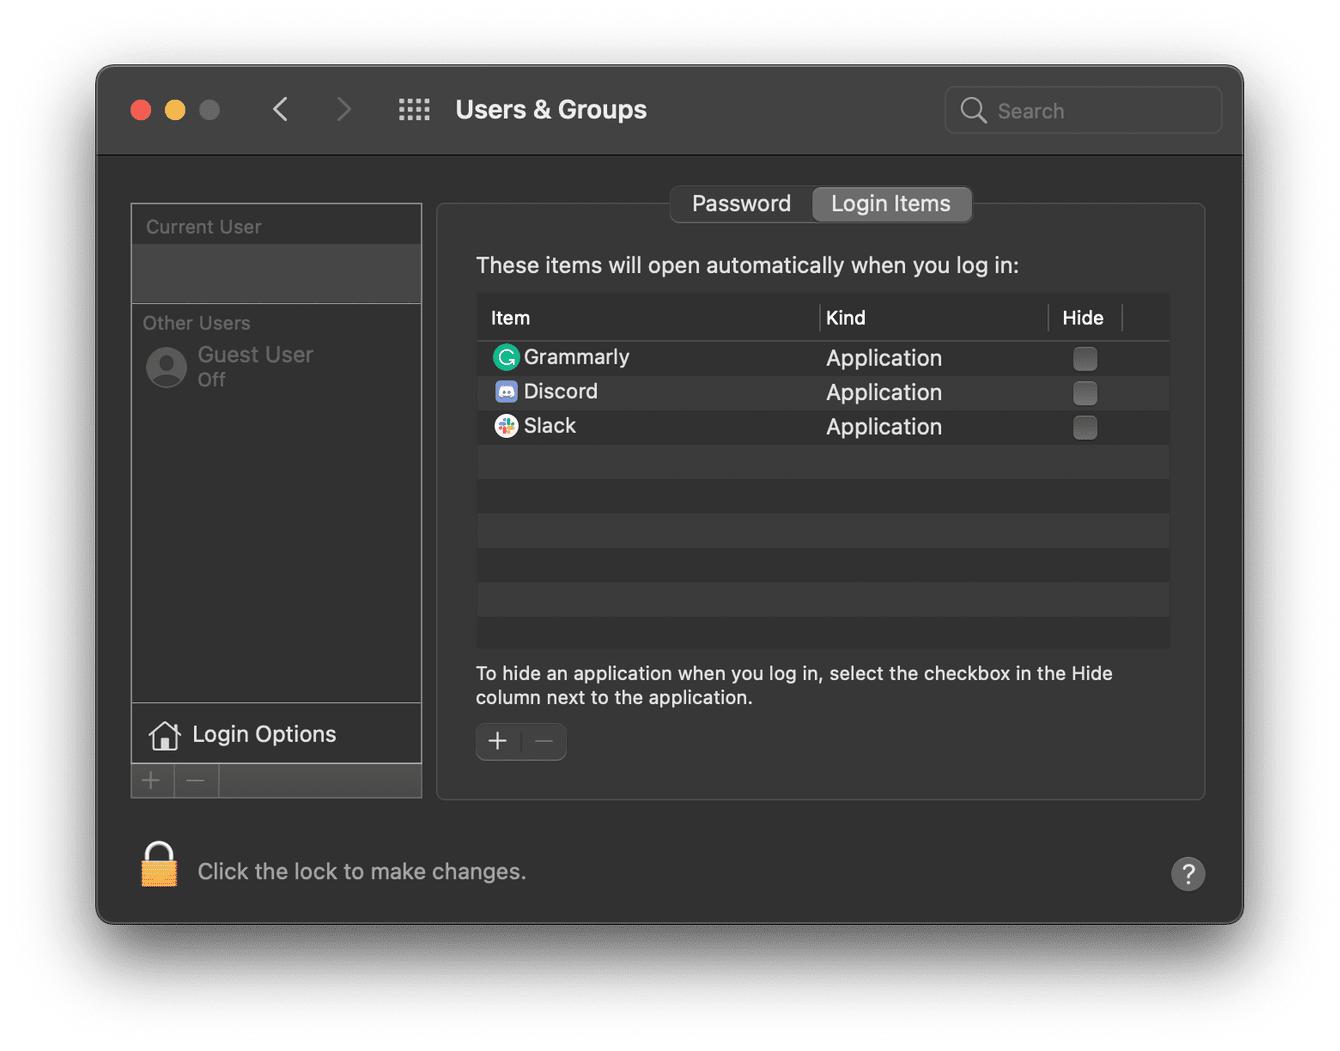Click the Slack app icon
The height and width of the screenshot is (1051, 1340).
(x=507, y=426)
